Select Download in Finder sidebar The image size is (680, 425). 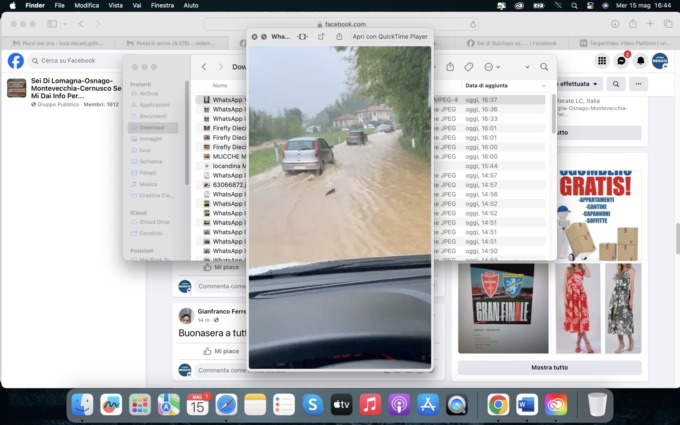pos(152,128)
